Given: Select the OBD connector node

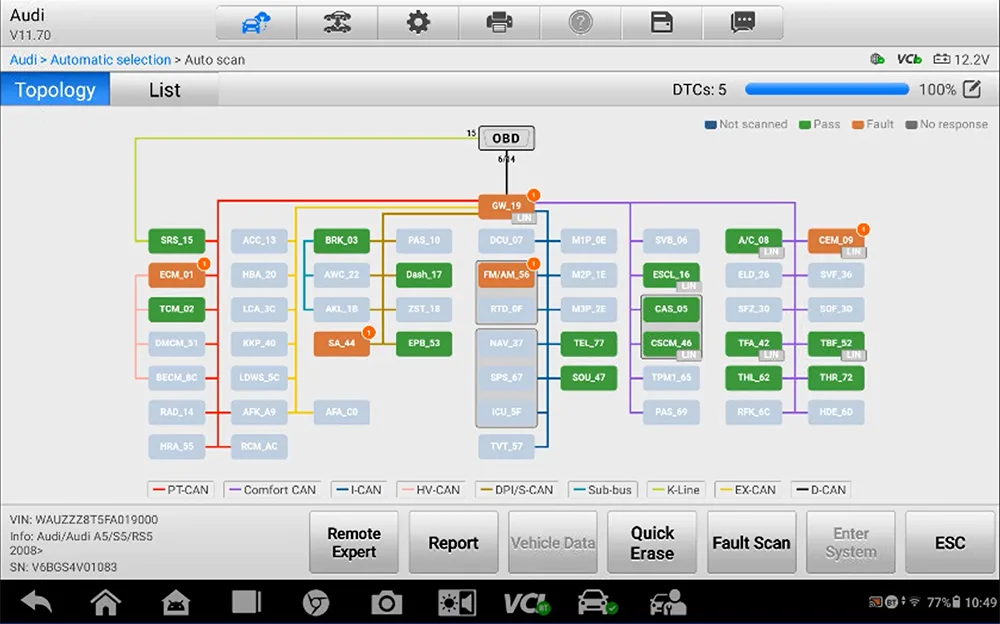Looking at the screenshot, I should click(506, 138).
